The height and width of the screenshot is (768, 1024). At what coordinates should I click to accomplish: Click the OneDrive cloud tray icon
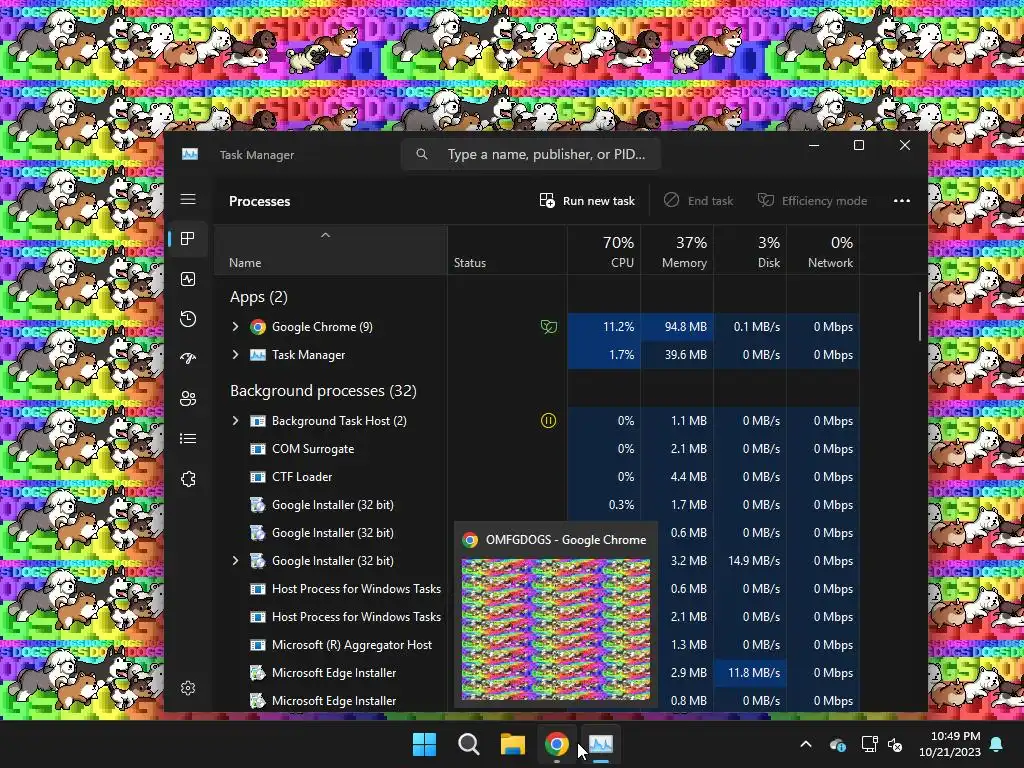click(838, 744)
